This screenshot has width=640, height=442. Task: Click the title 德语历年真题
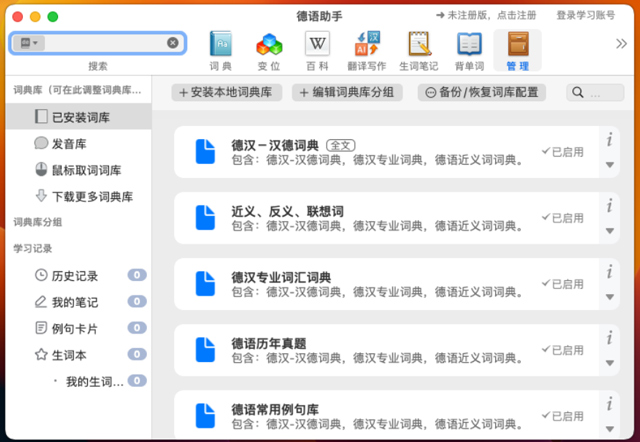coord(269,344)
